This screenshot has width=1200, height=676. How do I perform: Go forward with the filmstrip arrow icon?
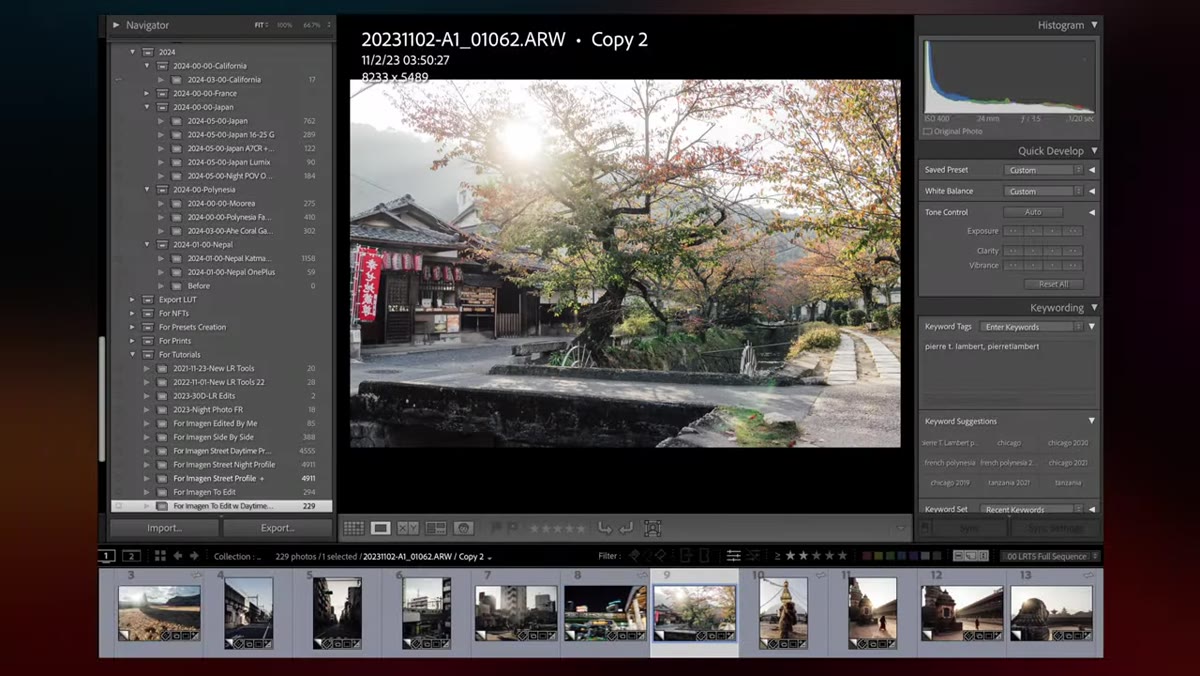tap(194, 556)
